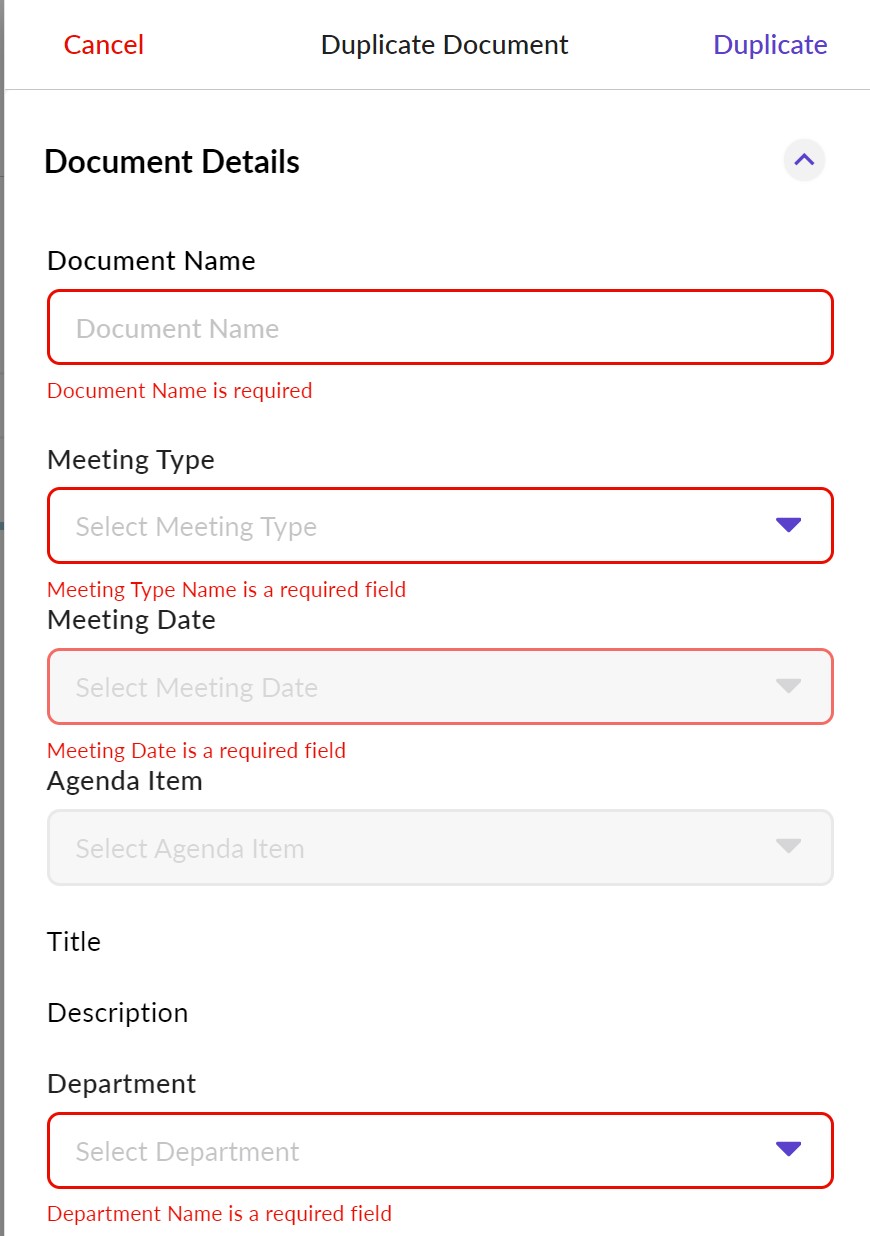The height and width of the screenshot is (1236, 870).
Task: Click the Department Name required field error
Action: click(219, 1214)
